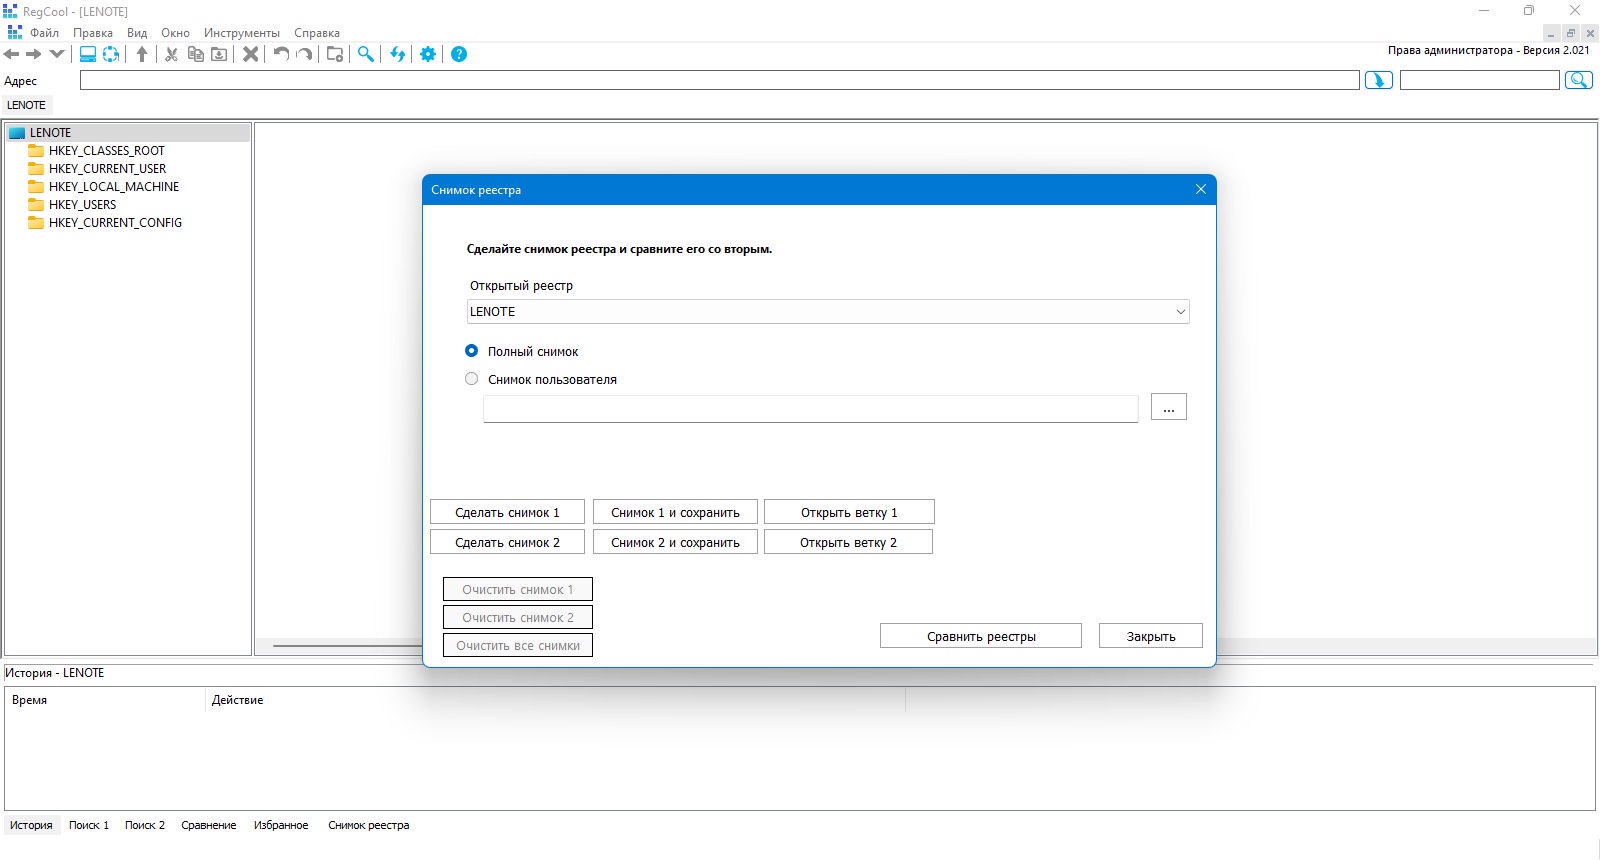Click the browse ellipsis button
1600x860 pixels.
(1169, 407)
